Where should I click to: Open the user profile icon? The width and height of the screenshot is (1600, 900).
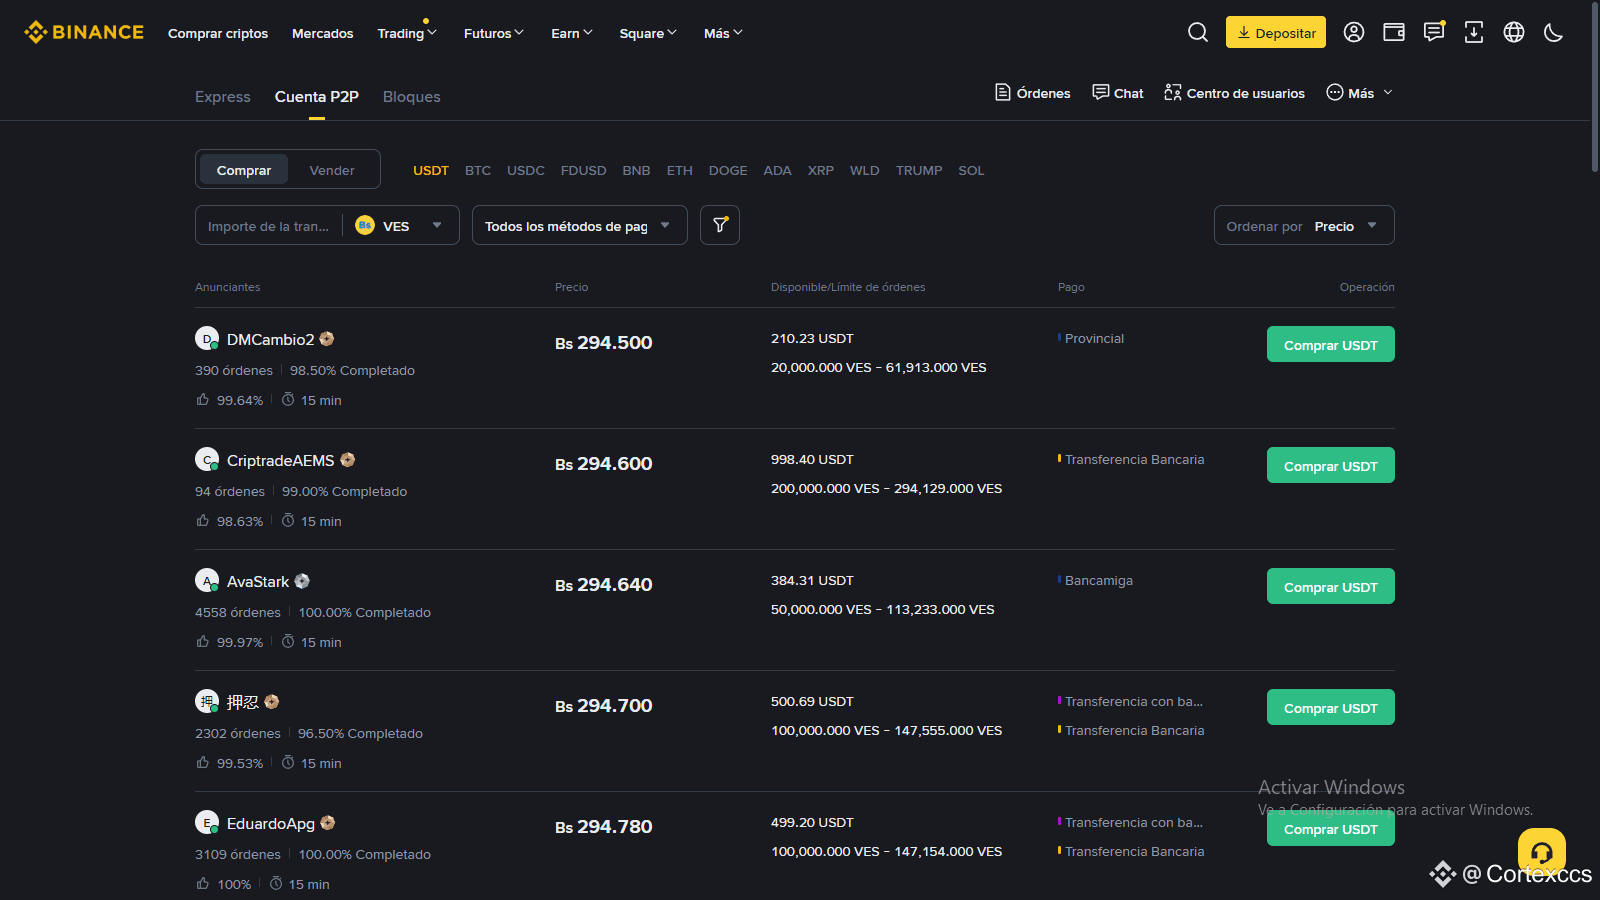point(1354,32)
